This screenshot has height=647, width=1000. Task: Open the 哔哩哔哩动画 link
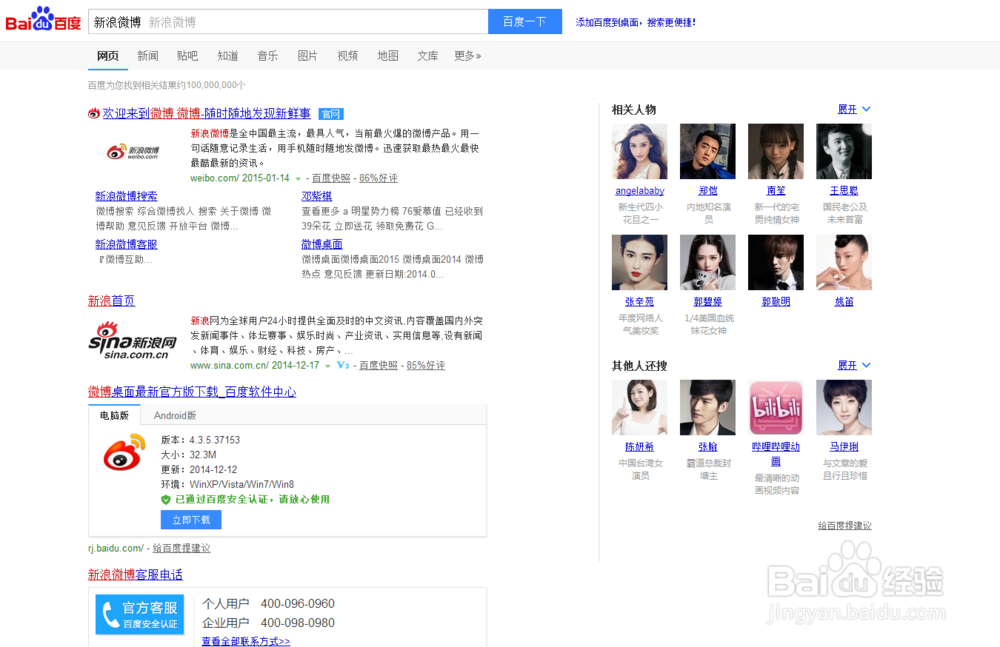(776, 454)
